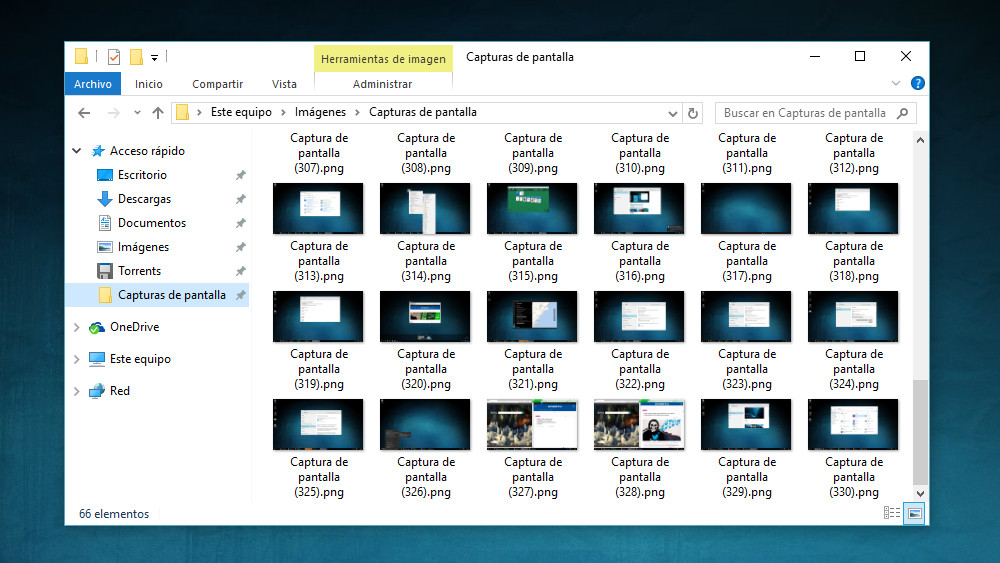The image size is (1000, 563).
Task: Click the pin icon next to Descargas
Action: click(x=240, y=199)
